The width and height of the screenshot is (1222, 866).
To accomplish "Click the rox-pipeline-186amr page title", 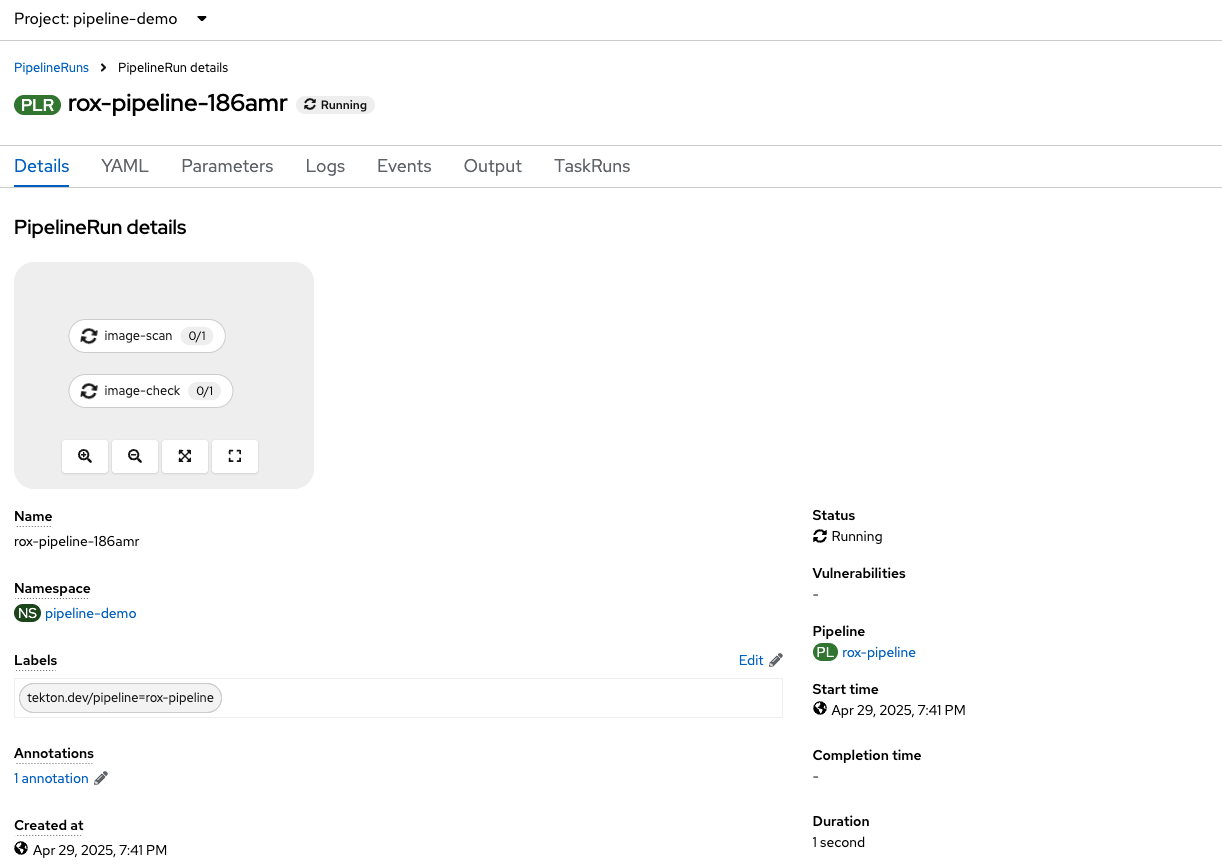I will [178, 104].
